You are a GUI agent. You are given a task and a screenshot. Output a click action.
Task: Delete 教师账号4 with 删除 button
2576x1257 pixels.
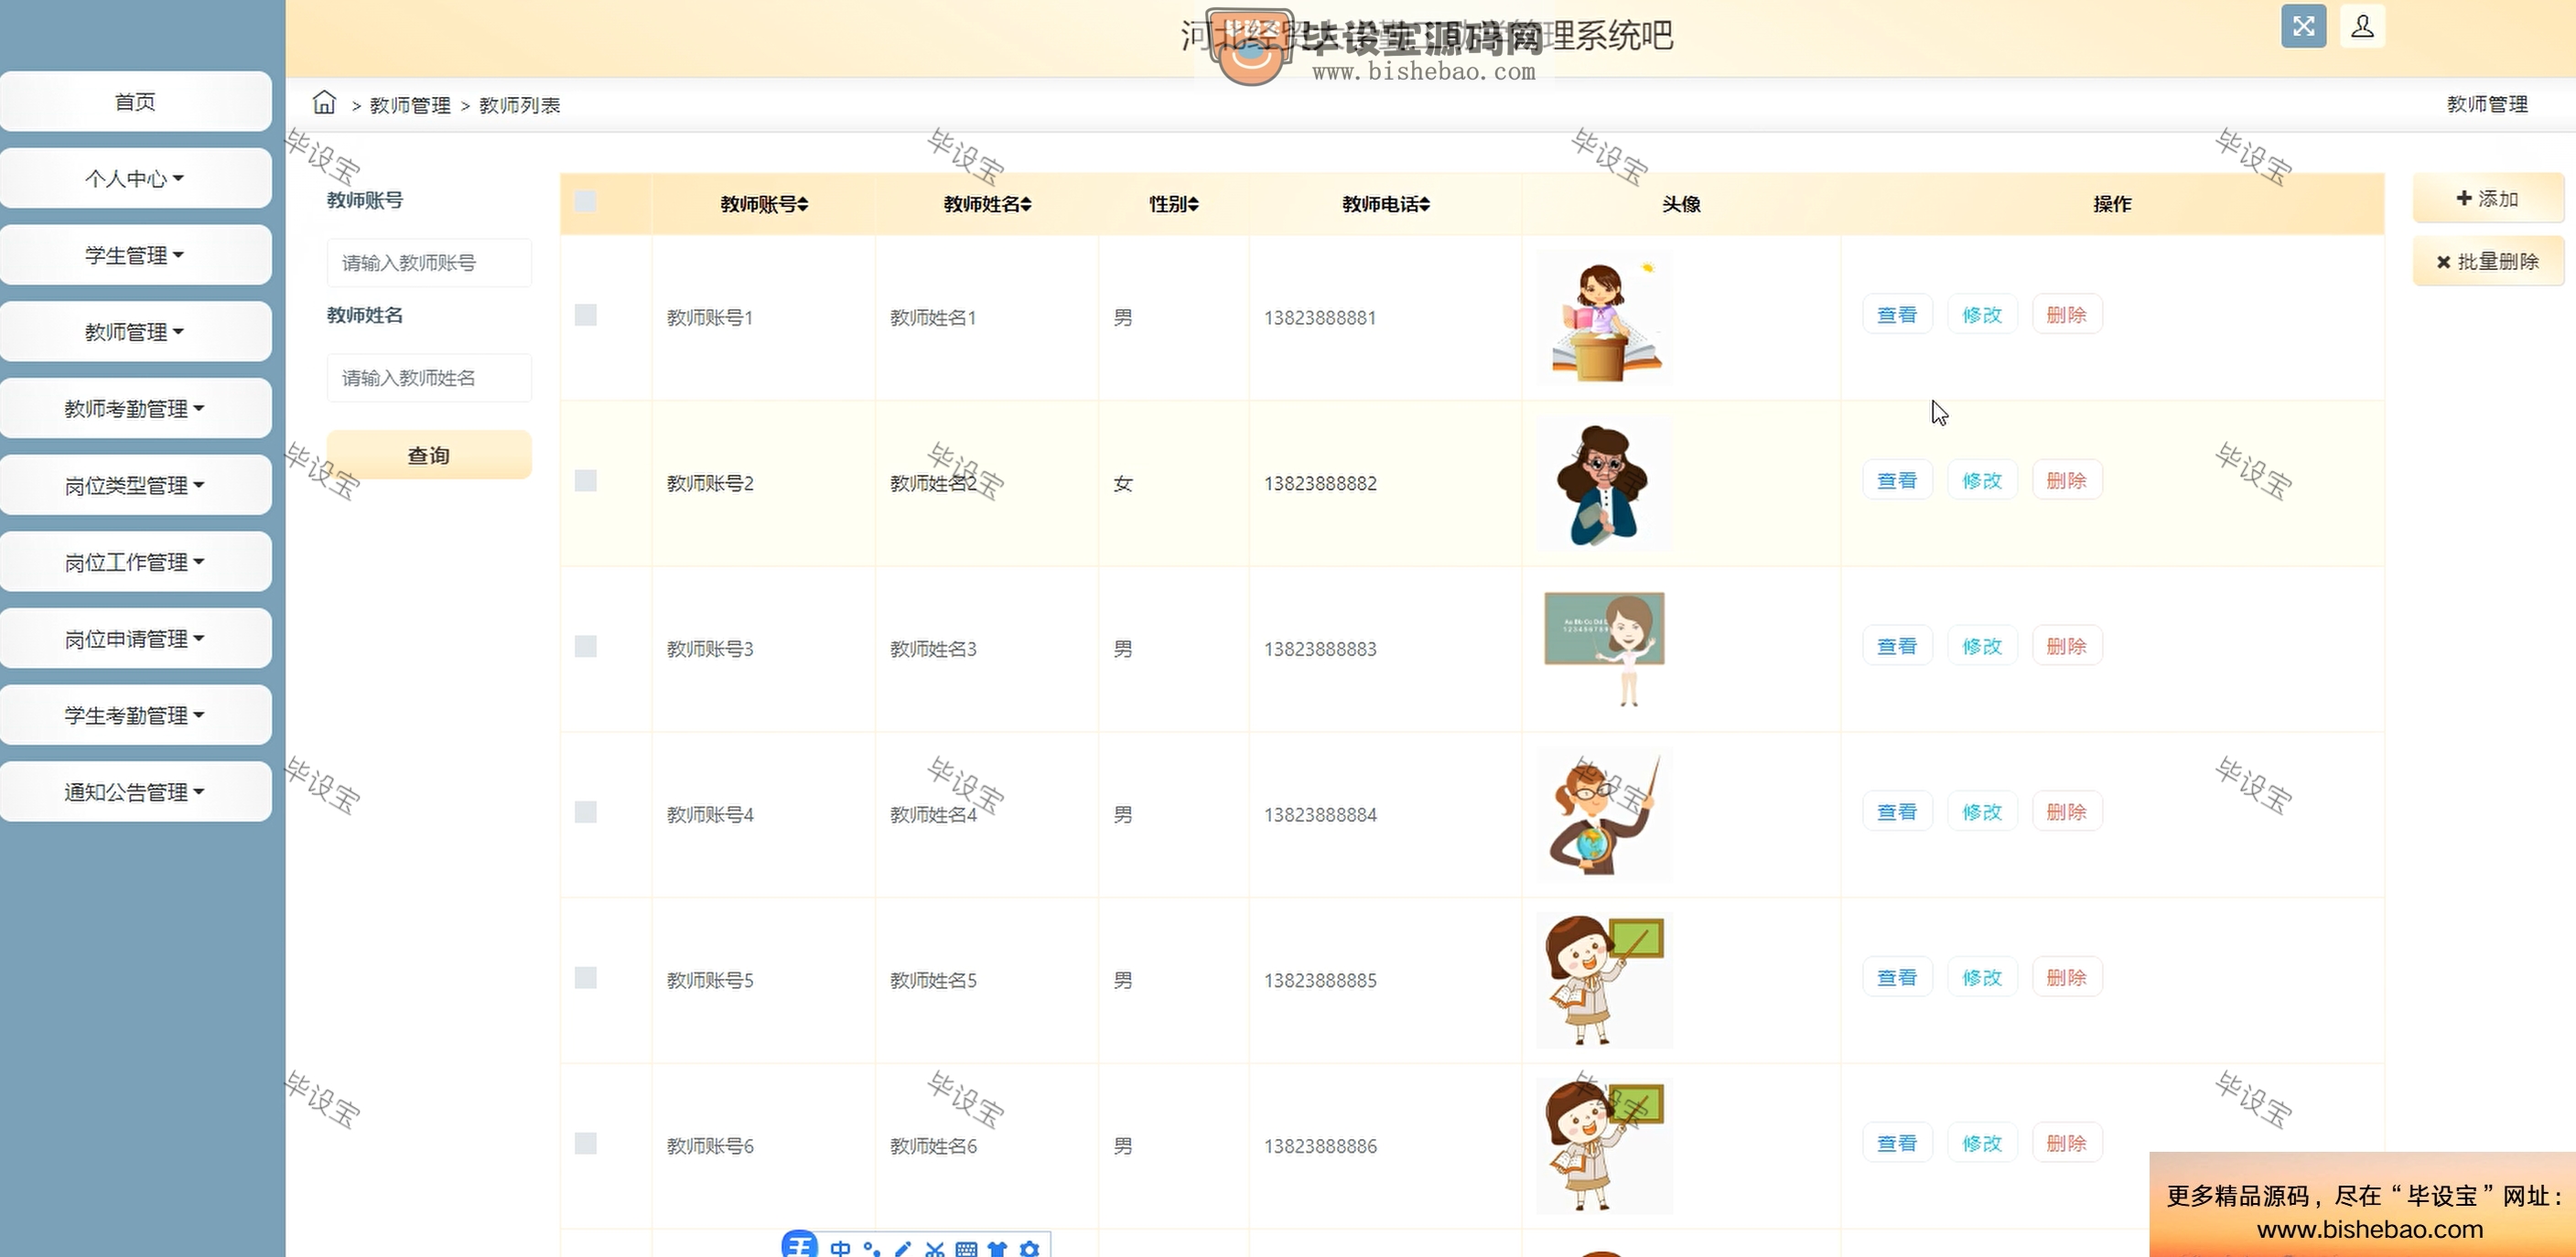pyautogui.click(x=2067, y=812)
